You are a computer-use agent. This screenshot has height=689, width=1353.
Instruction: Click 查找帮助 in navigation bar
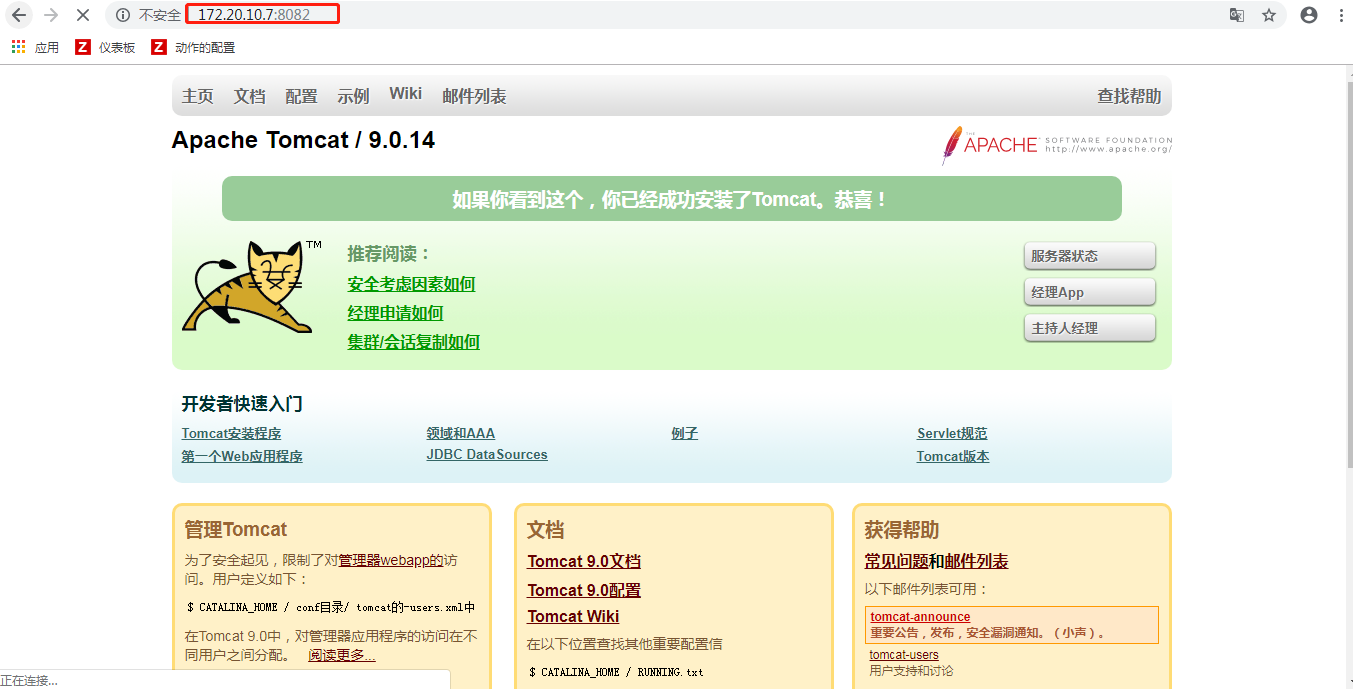[1129, 96]
